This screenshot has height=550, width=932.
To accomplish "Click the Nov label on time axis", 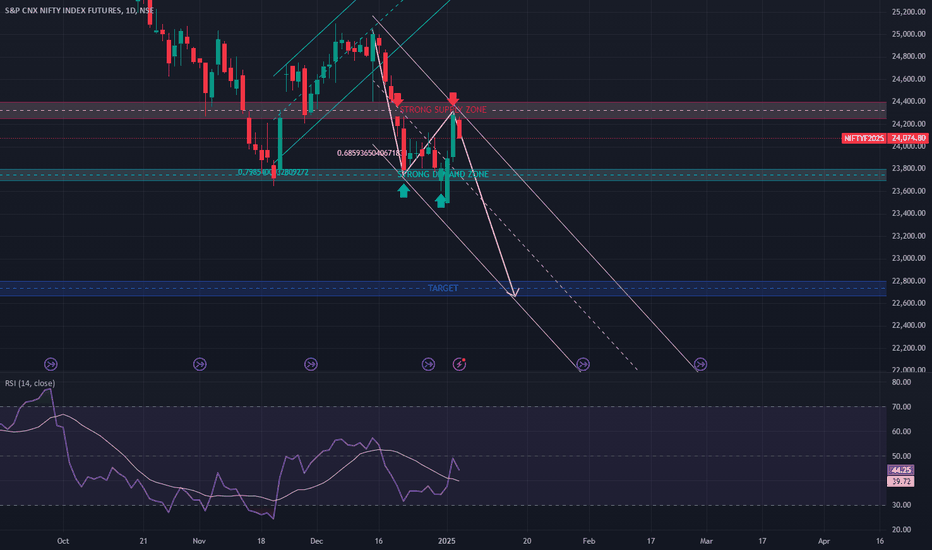I will [199, 541].
